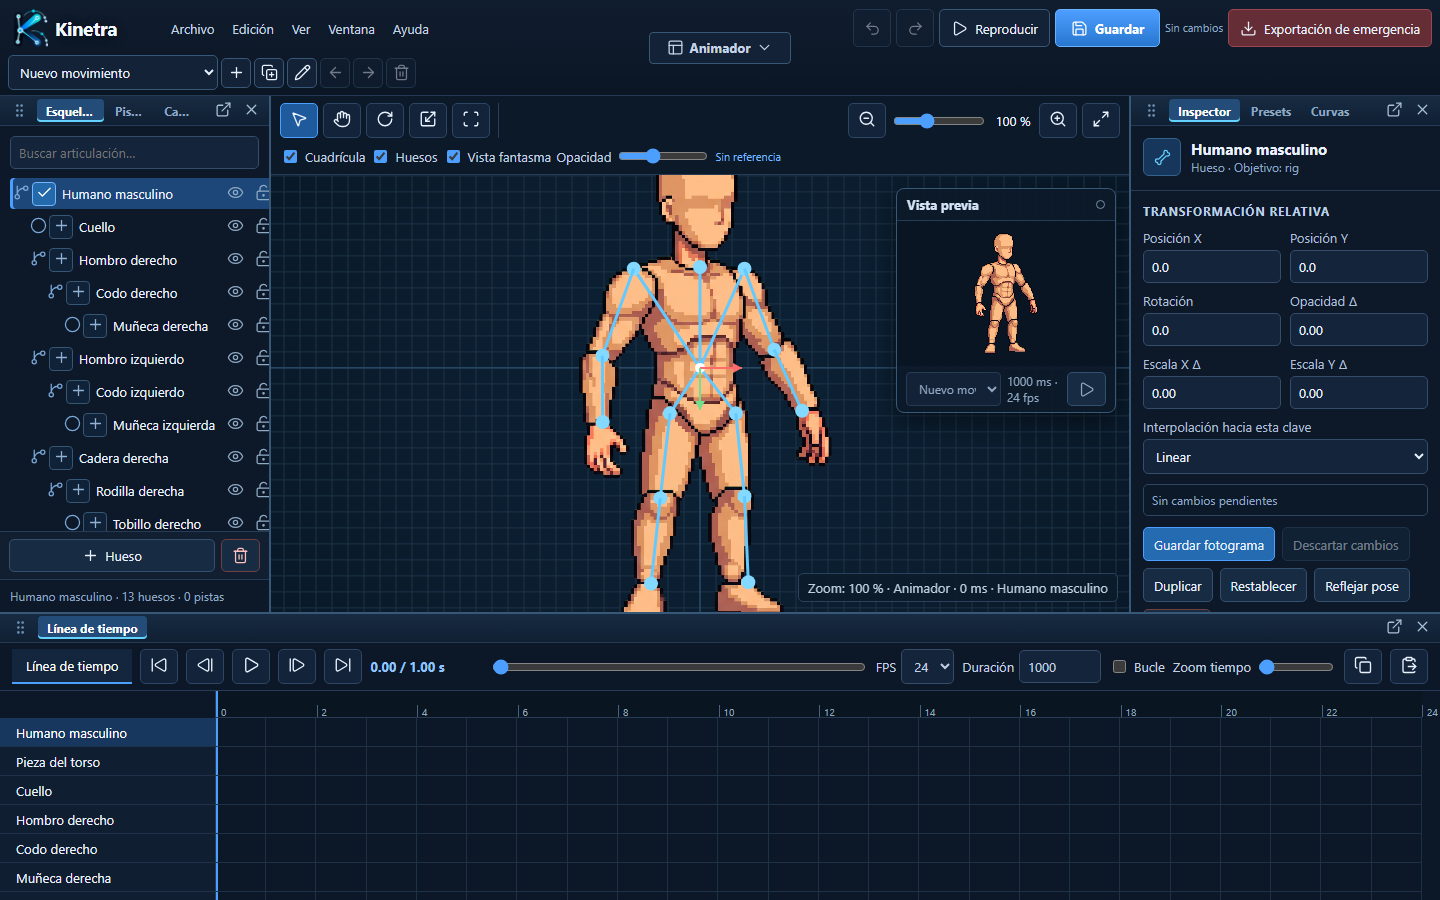Screen dimensions: 1440x900
Task: Zoom out the canvas view
Action: (867, 120)
